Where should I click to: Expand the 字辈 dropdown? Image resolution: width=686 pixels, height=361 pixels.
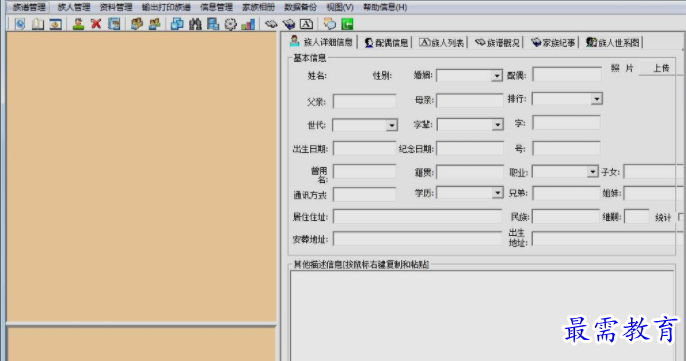point(497,125)
